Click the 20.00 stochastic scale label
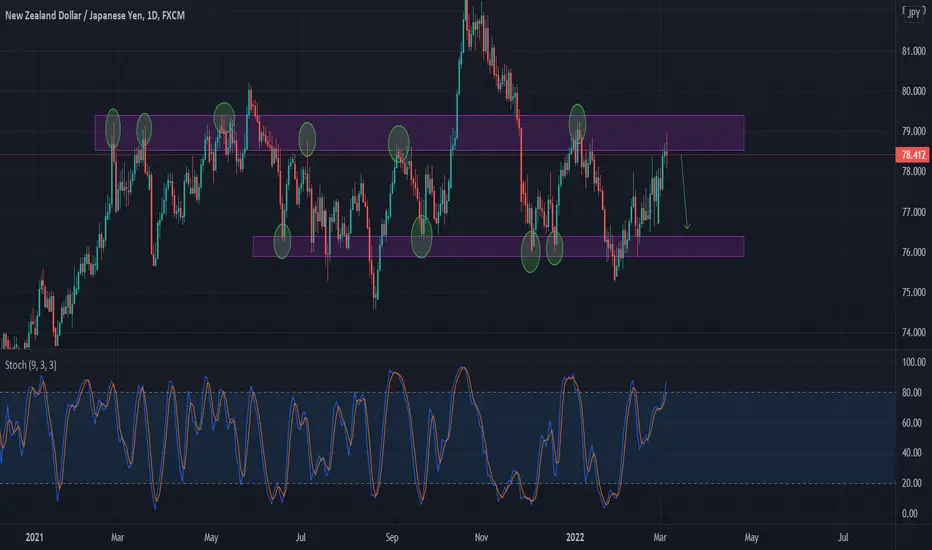 click(x=912, y=483)
